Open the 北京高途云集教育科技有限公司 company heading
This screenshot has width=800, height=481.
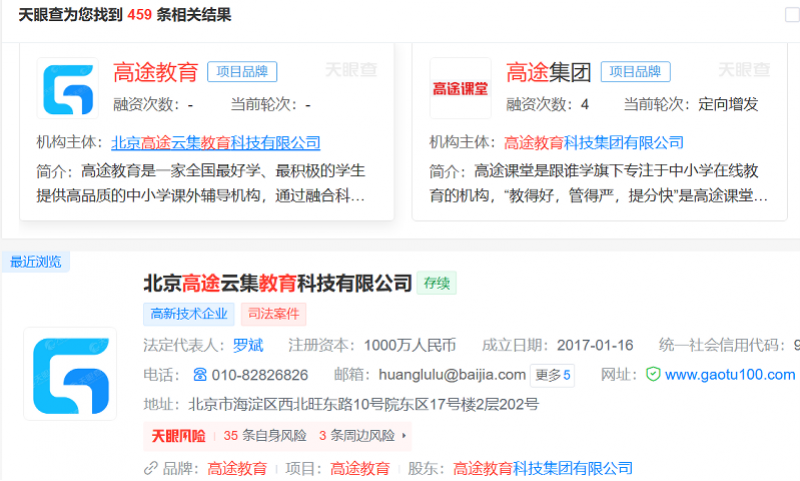click(277, 283)
